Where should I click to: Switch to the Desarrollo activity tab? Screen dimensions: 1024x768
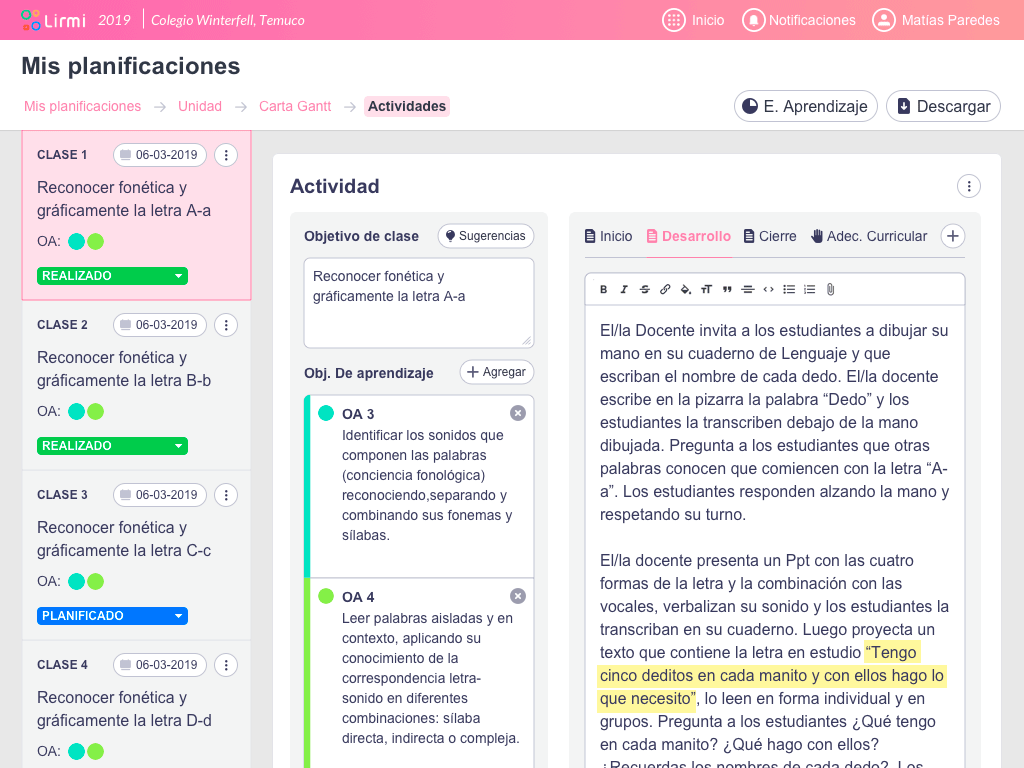click(x=689, y=236)
